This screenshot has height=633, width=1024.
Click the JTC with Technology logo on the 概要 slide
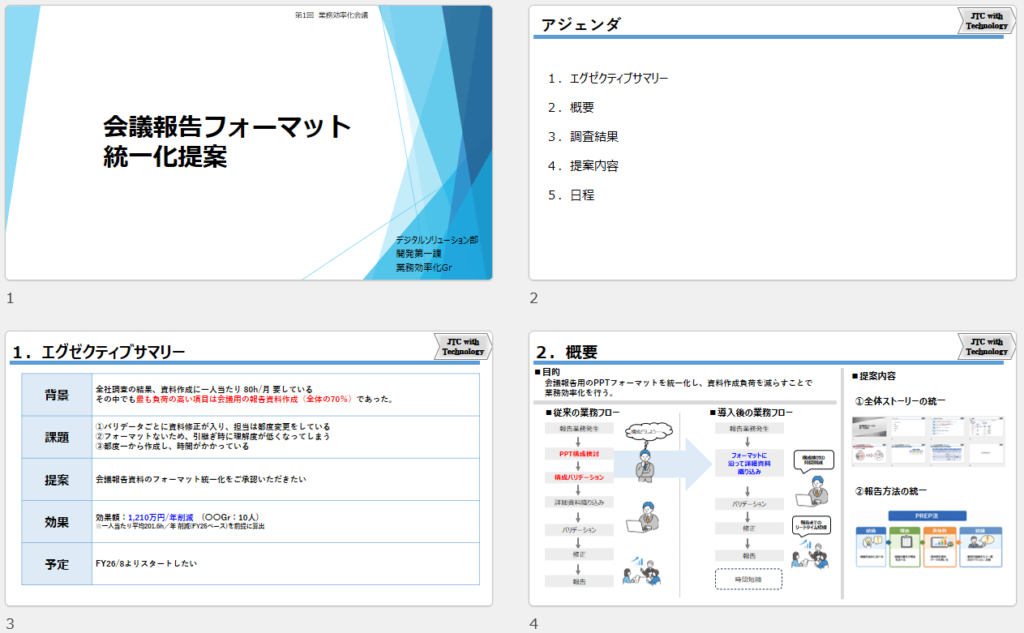click(987, 347)
